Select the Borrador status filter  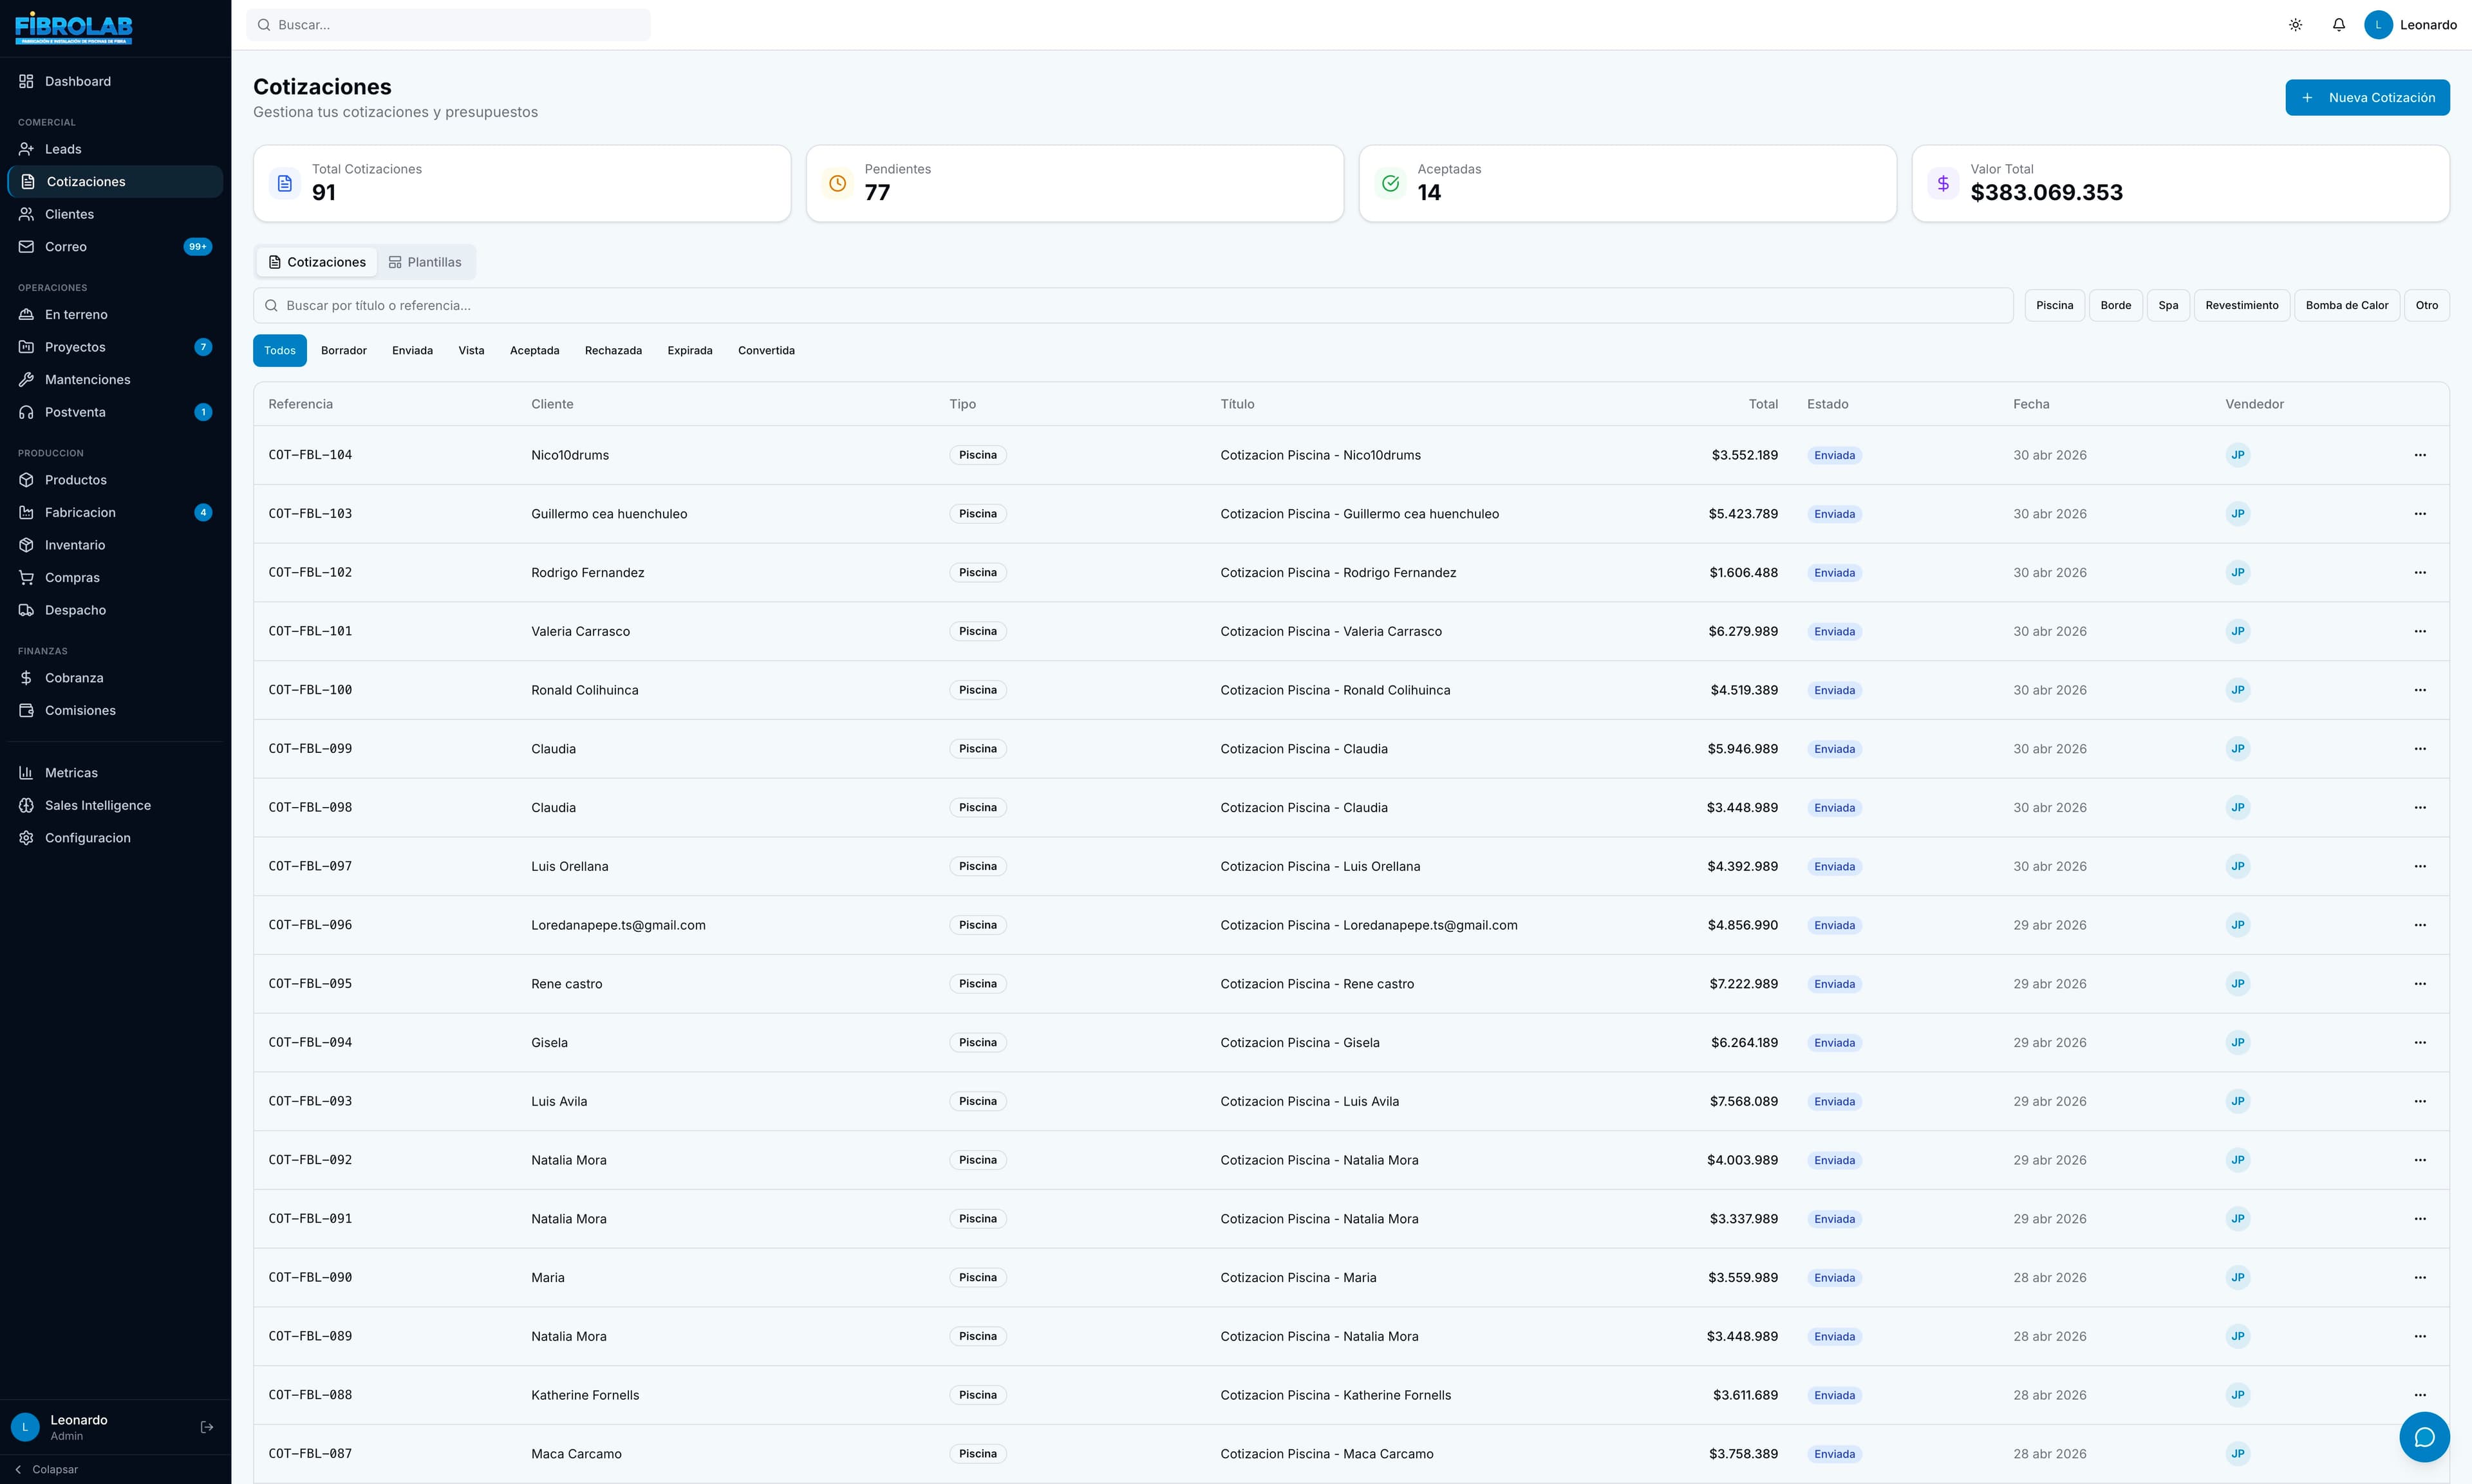pyautogui.click(x=344, y=350)
